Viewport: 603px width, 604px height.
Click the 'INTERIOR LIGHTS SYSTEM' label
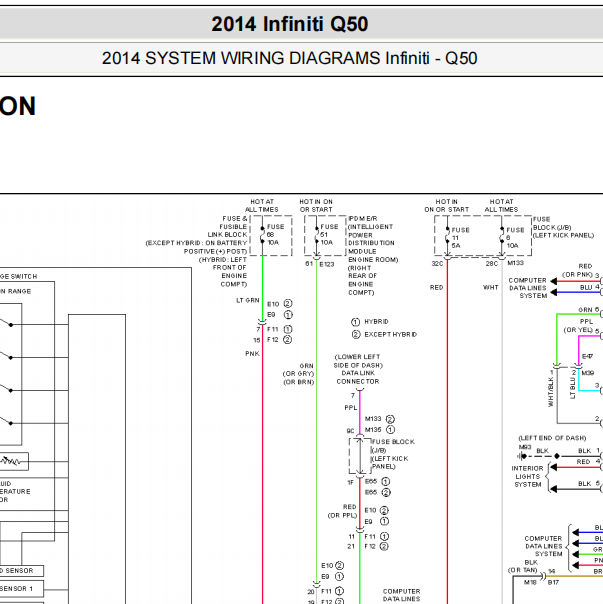coord(527,476)
